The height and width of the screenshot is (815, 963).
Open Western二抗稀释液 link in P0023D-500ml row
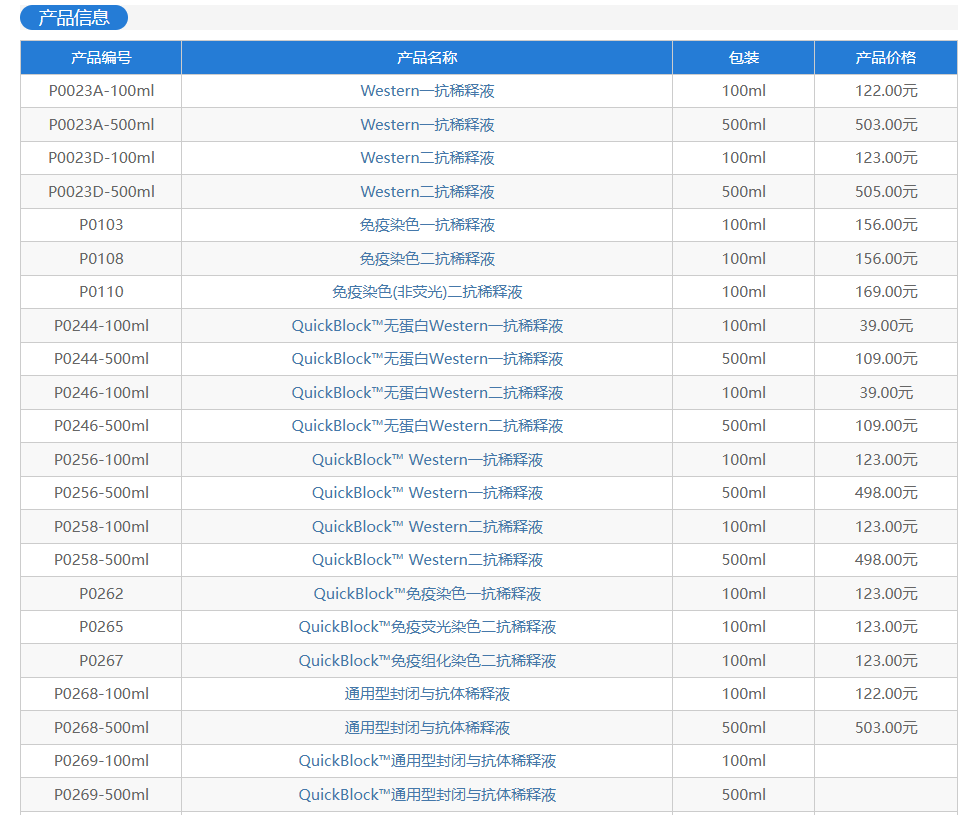pyautogui.click(x=427, y=192)
